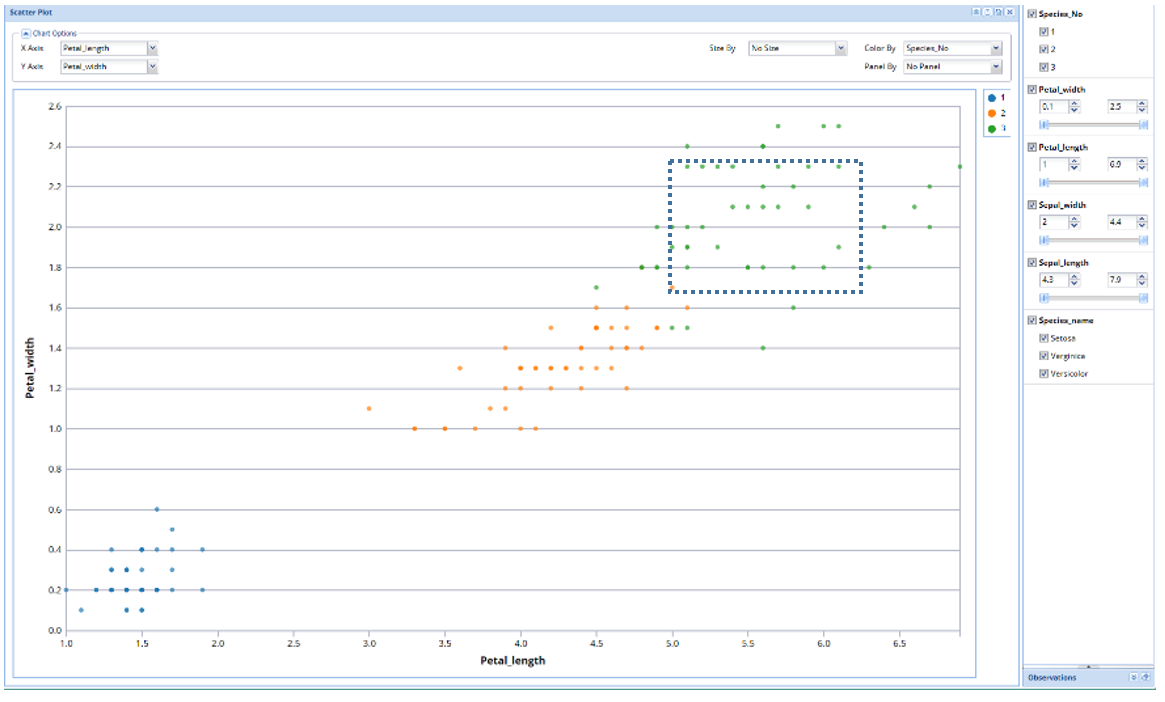Collapse the Chart Options section
Image resolution: width=1165 pixels, height=702 pixels.
(x=25, y=32)
